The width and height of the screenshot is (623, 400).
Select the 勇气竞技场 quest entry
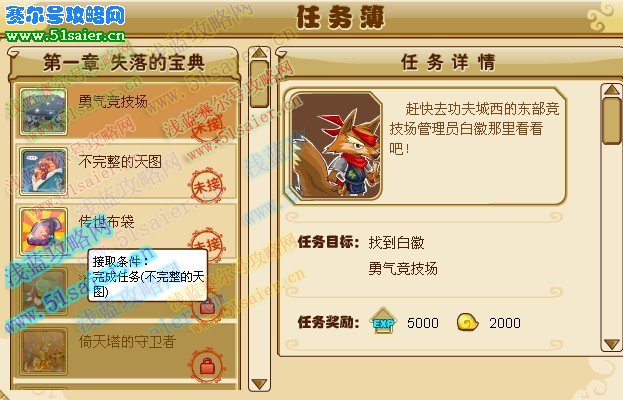click(126, 111)
